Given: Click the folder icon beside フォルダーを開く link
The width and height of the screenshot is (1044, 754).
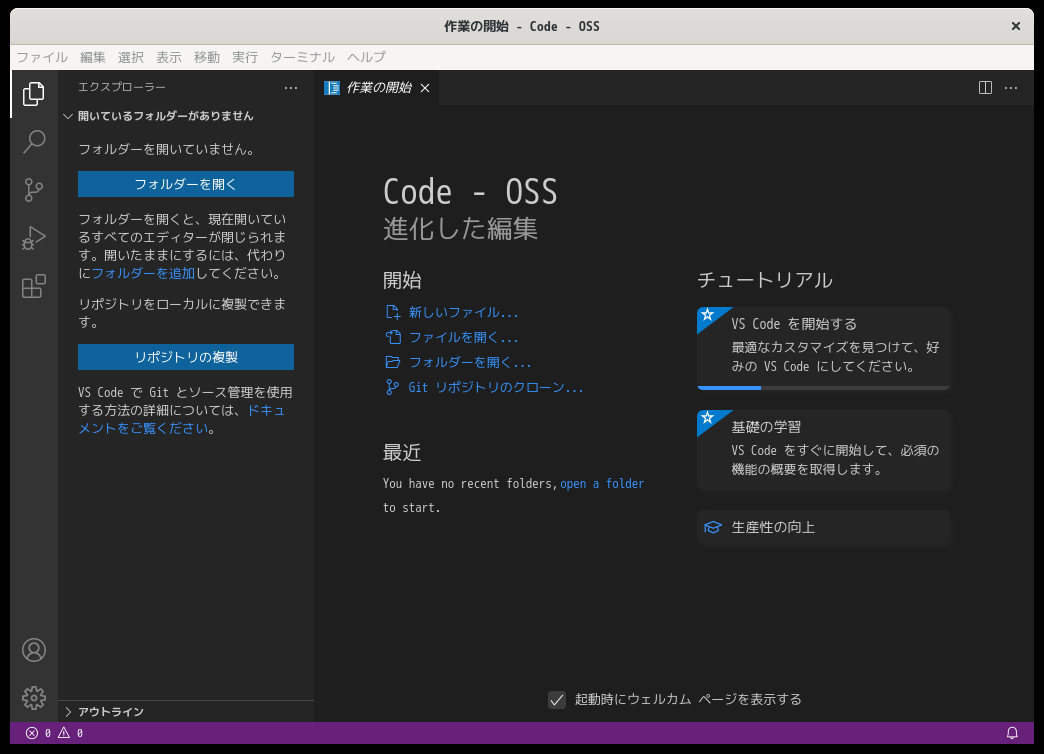Looking at the screenshot, I should point(393,362).
